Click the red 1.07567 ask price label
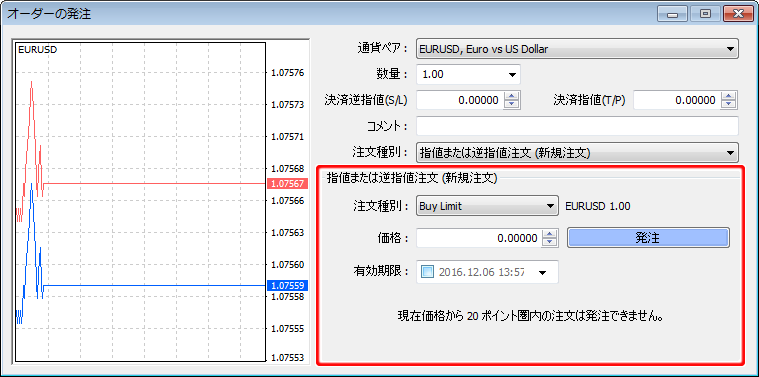Image resolution: width=759 pixels, height=377 pixels. [x=288, y=184]
